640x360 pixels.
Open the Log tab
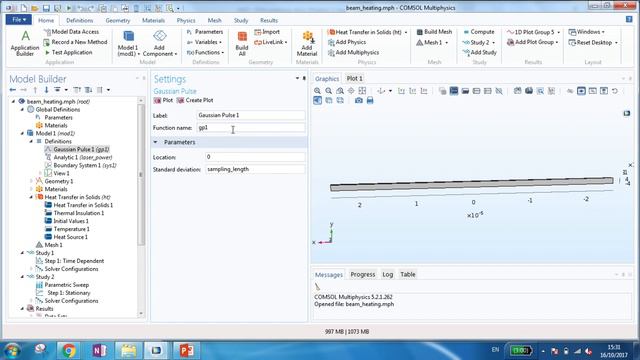point(387,274)
